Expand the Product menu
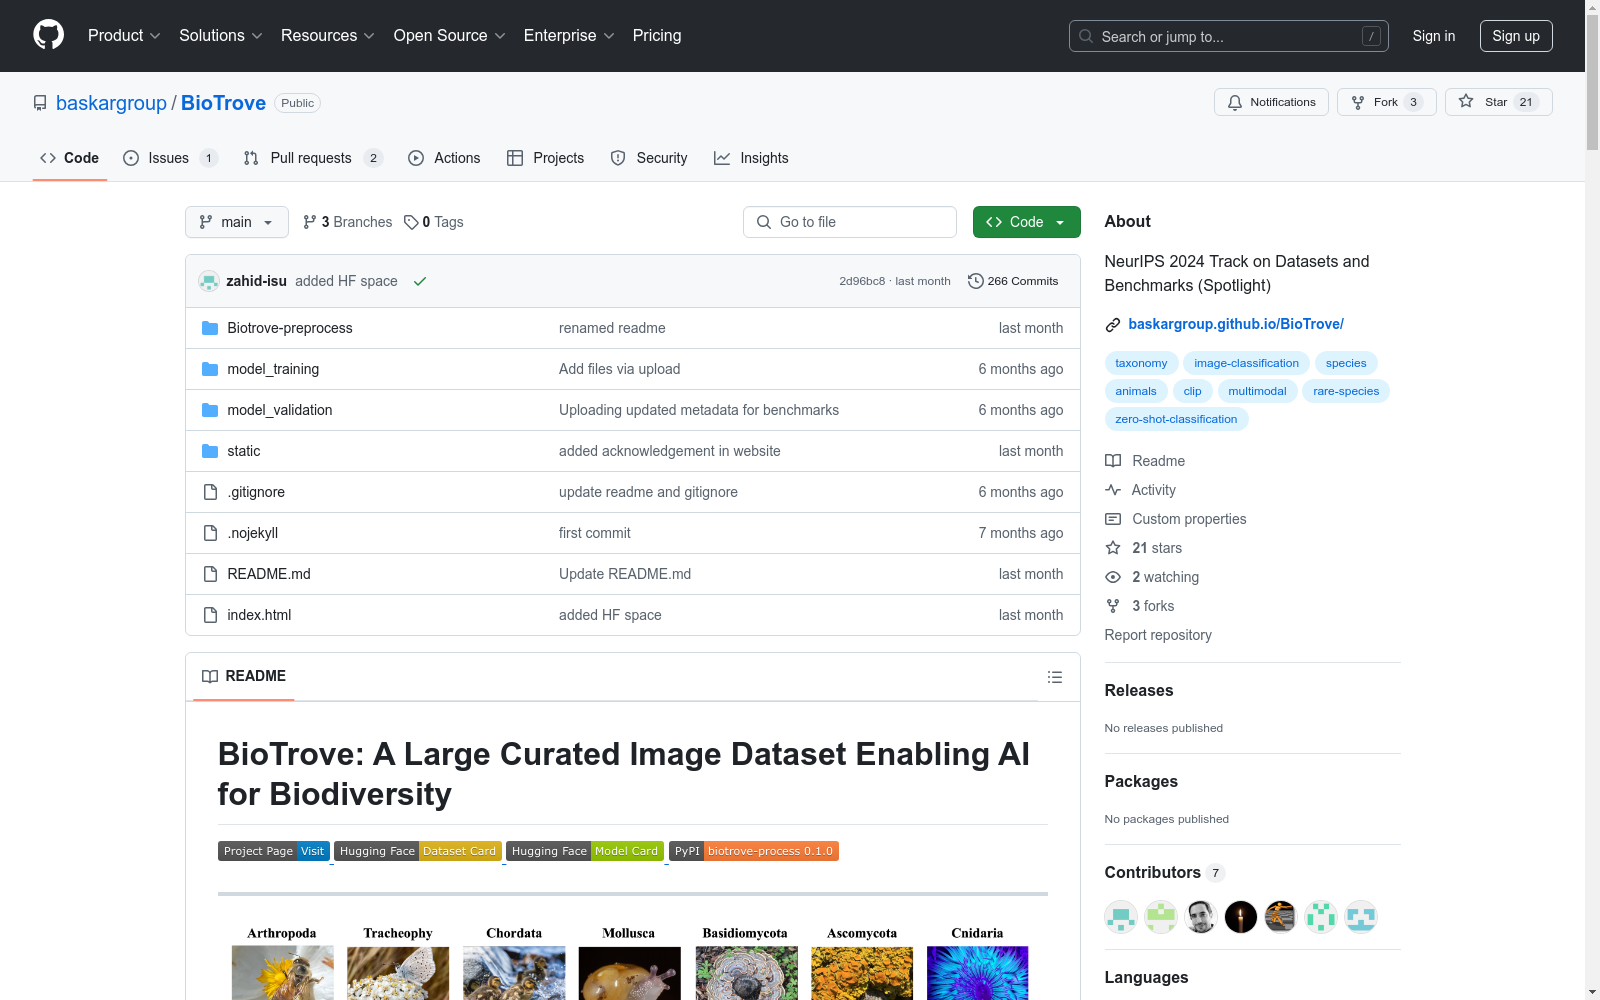The width and height of the screenshot is (1600, 1000). coord(124,35)
